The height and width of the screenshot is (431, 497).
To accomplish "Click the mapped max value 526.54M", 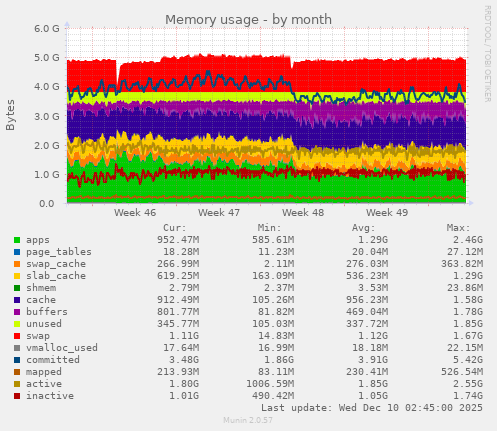I will [462, 372].
